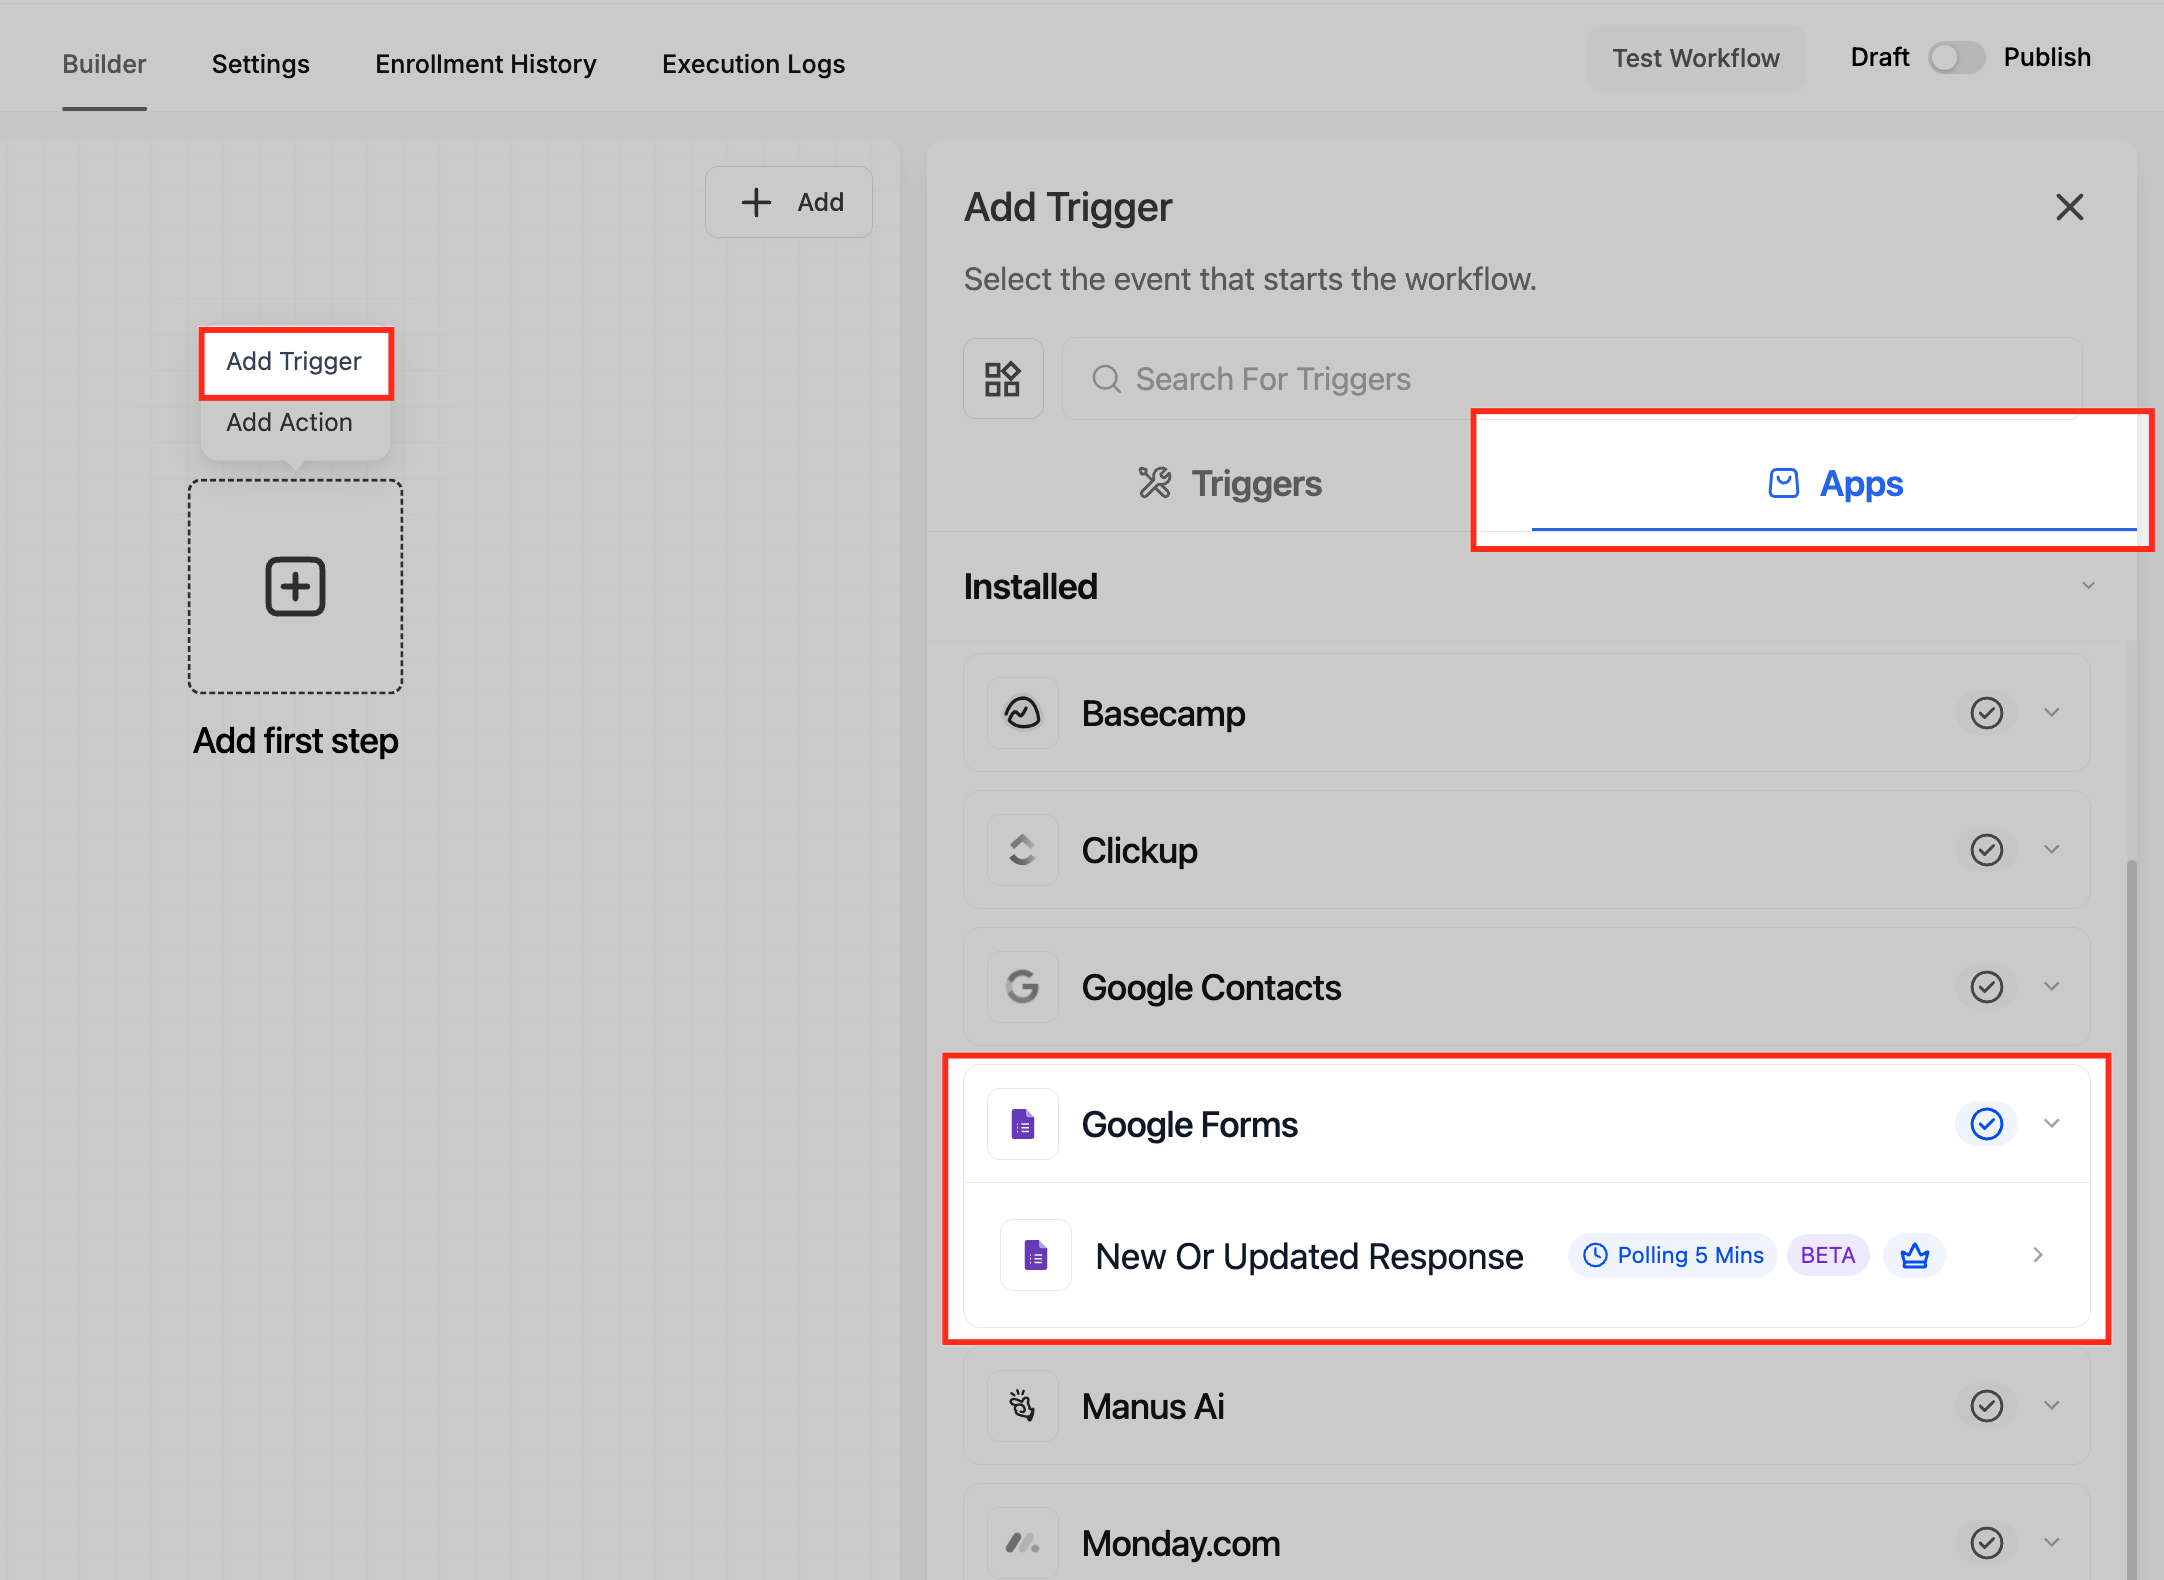Screen dimensions: 2164x1580
Task: Click the premium crown badge icon
Action: [x=1914, y=1255]
